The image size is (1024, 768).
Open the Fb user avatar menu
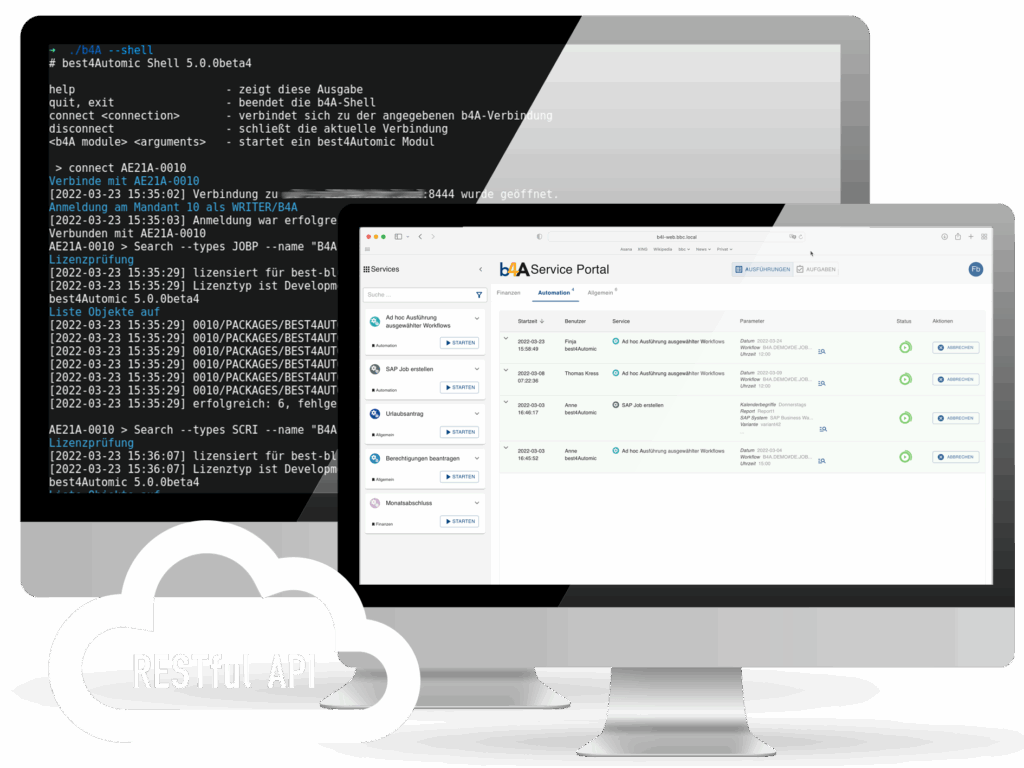tap(976, 269)
